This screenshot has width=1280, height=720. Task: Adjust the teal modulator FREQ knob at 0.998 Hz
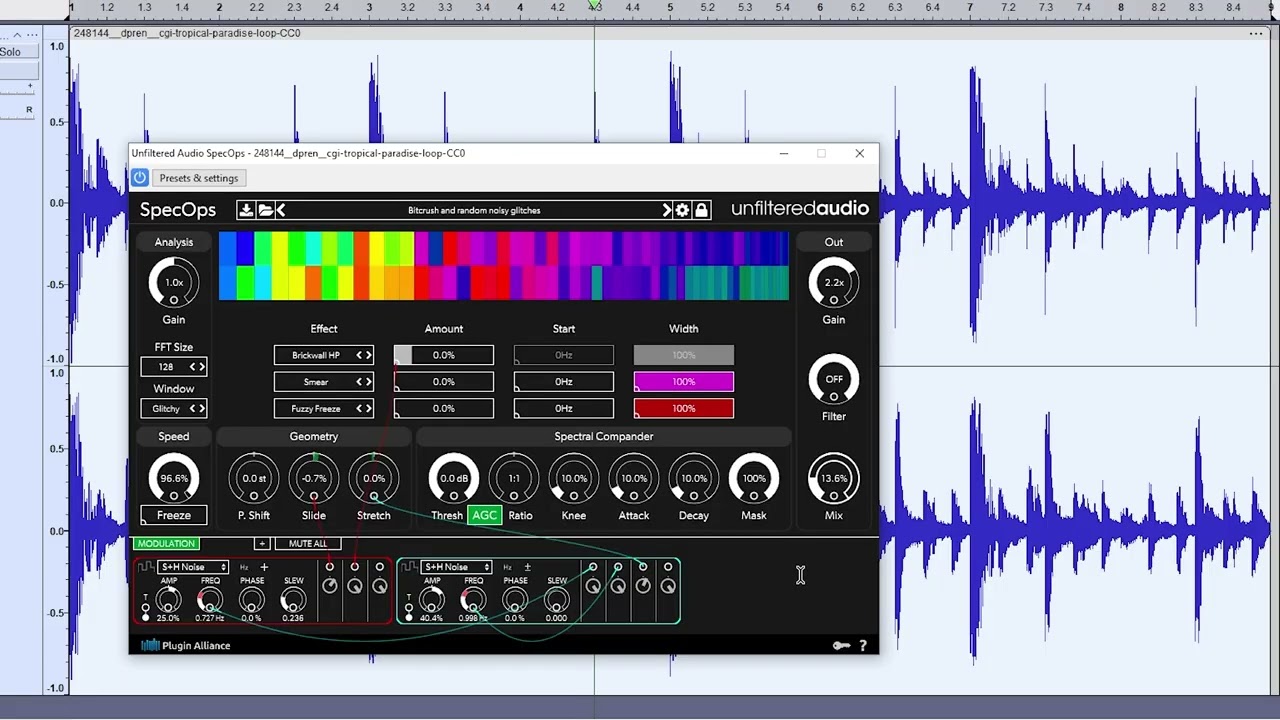(474, 600)
